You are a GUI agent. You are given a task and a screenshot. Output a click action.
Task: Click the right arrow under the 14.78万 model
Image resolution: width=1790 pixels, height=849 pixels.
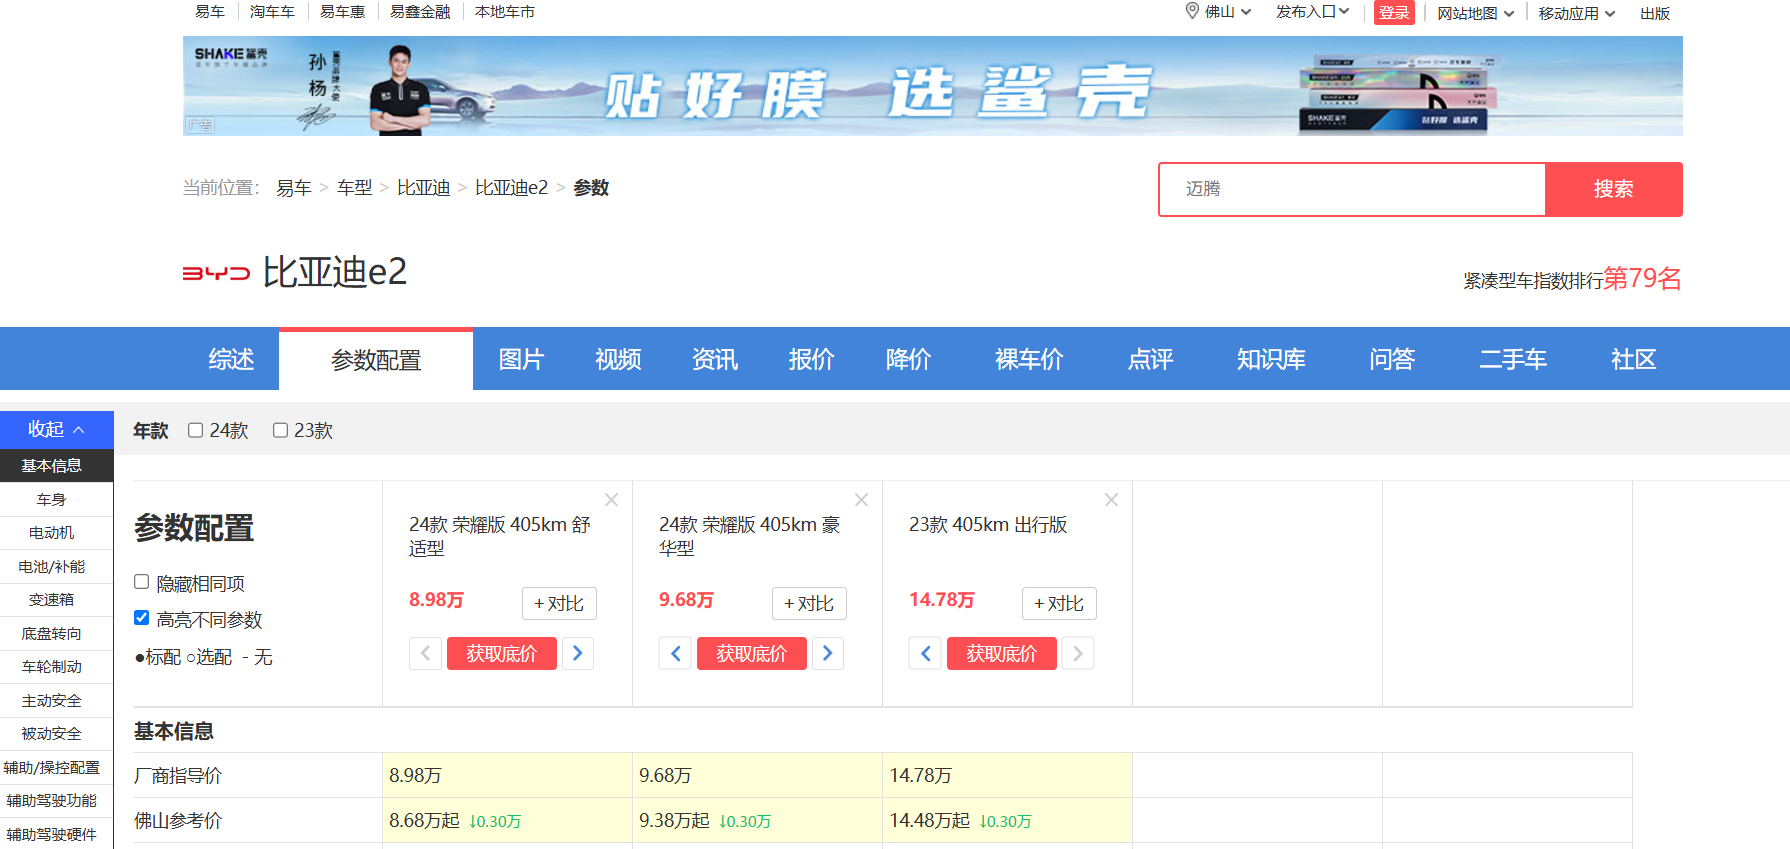[1078, 653]
